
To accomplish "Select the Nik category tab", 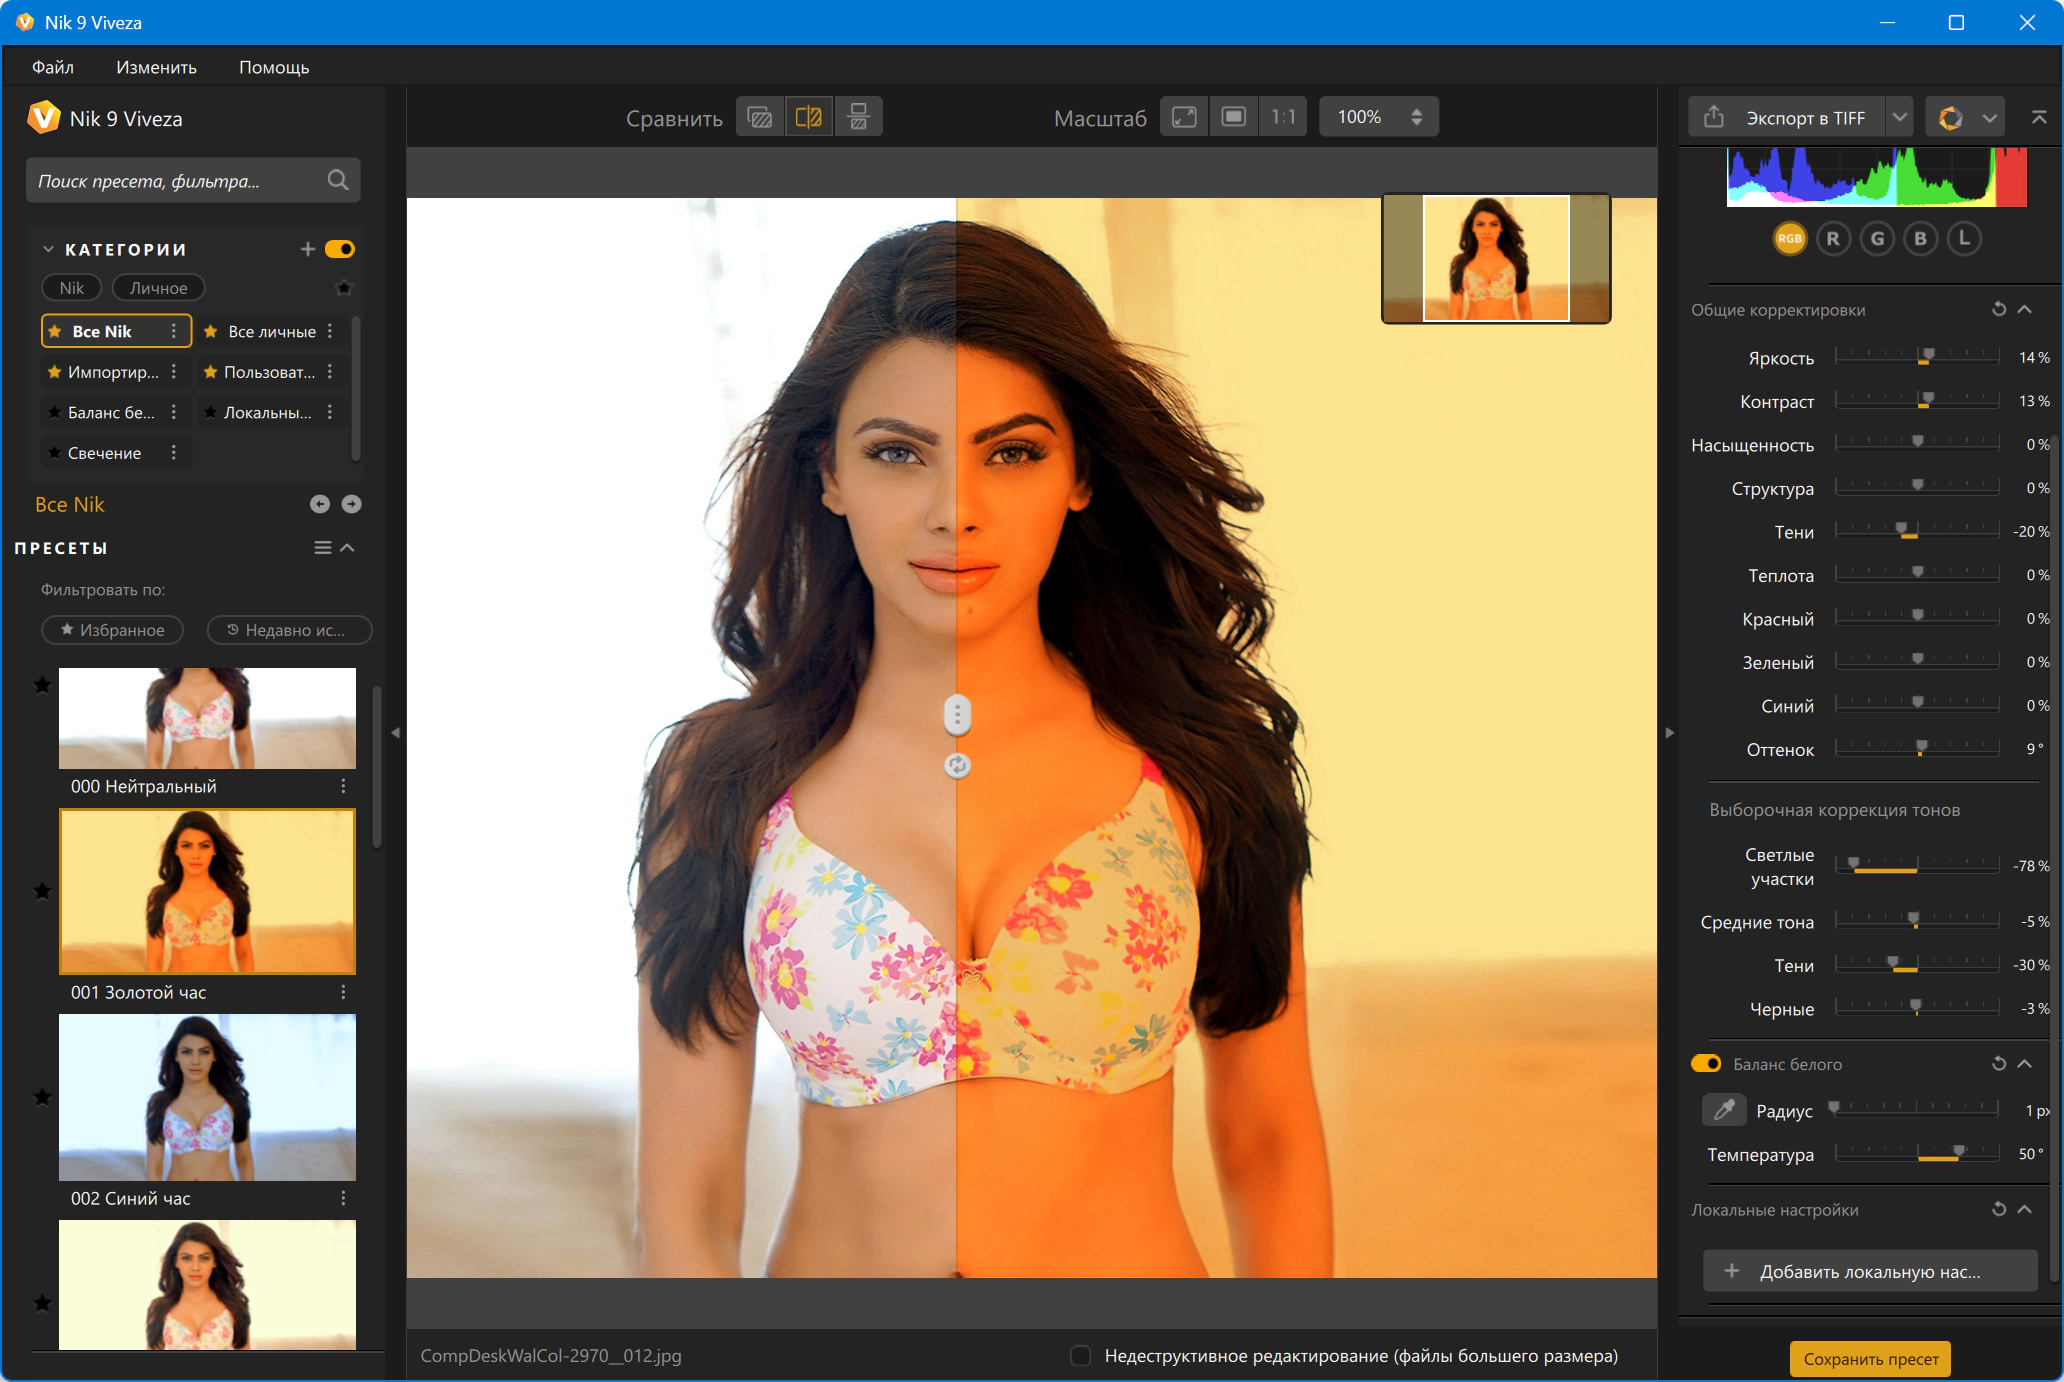I will click(72, 288).
